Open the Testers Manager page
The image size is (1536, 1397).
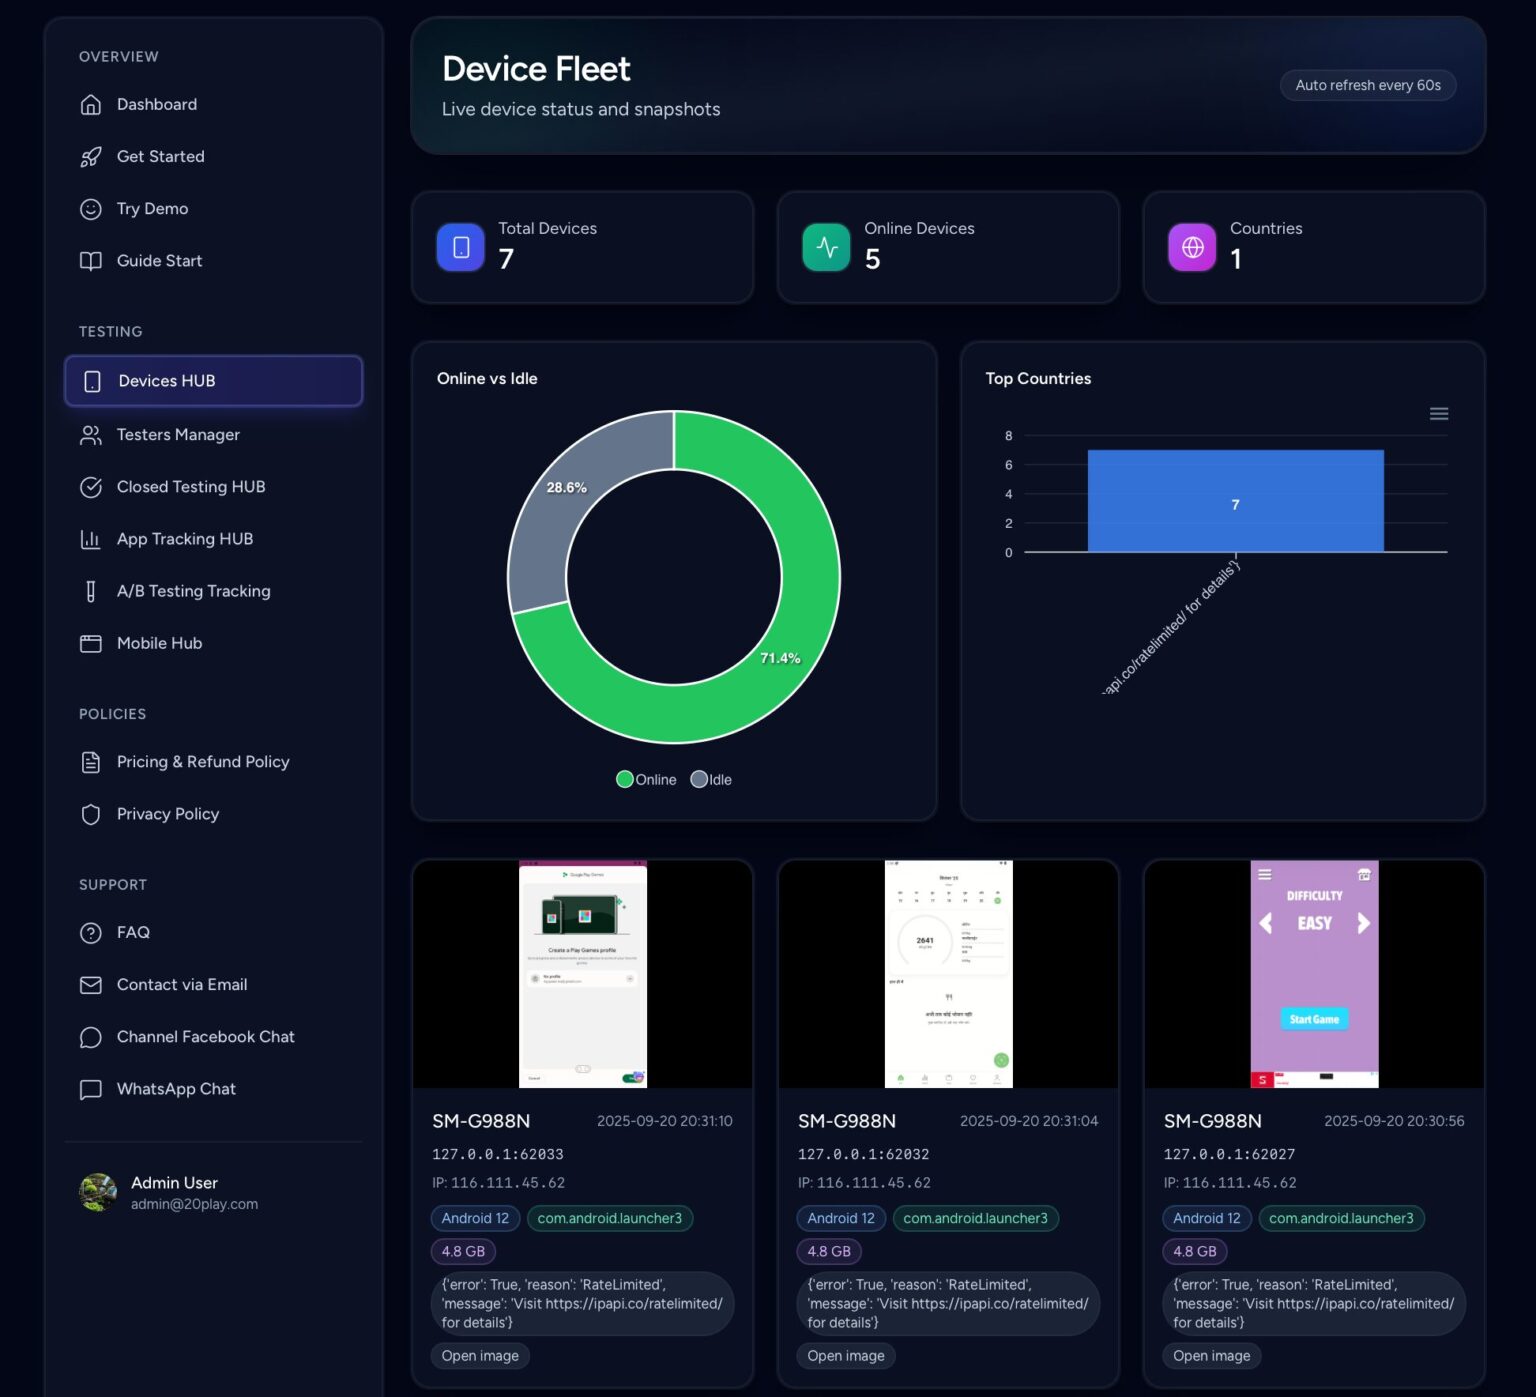178,435
